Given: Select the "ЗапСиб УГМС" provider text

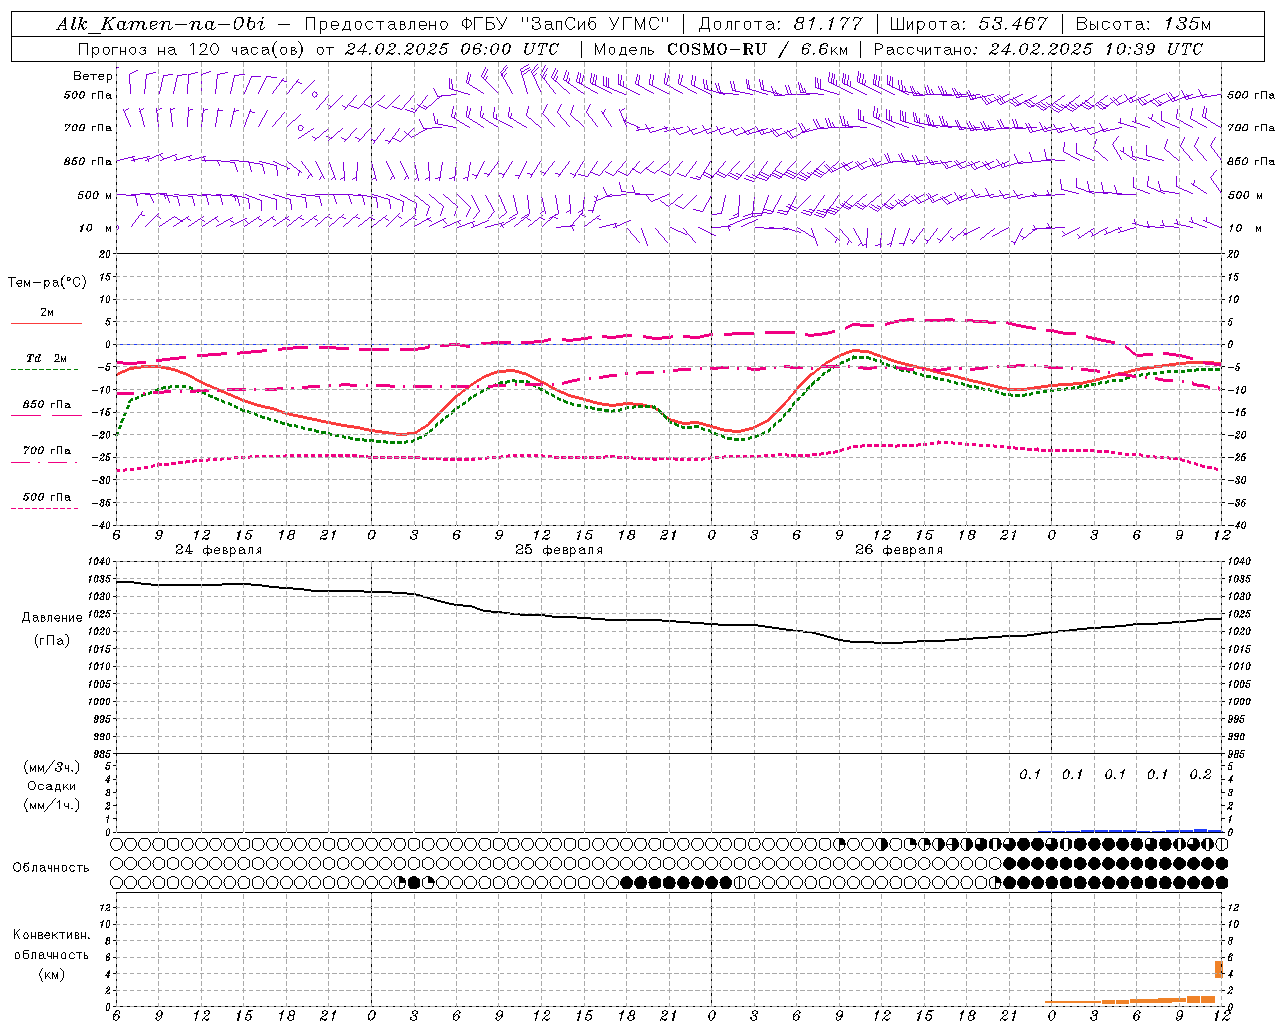Looking at the screenshot, I should [596, 24].
